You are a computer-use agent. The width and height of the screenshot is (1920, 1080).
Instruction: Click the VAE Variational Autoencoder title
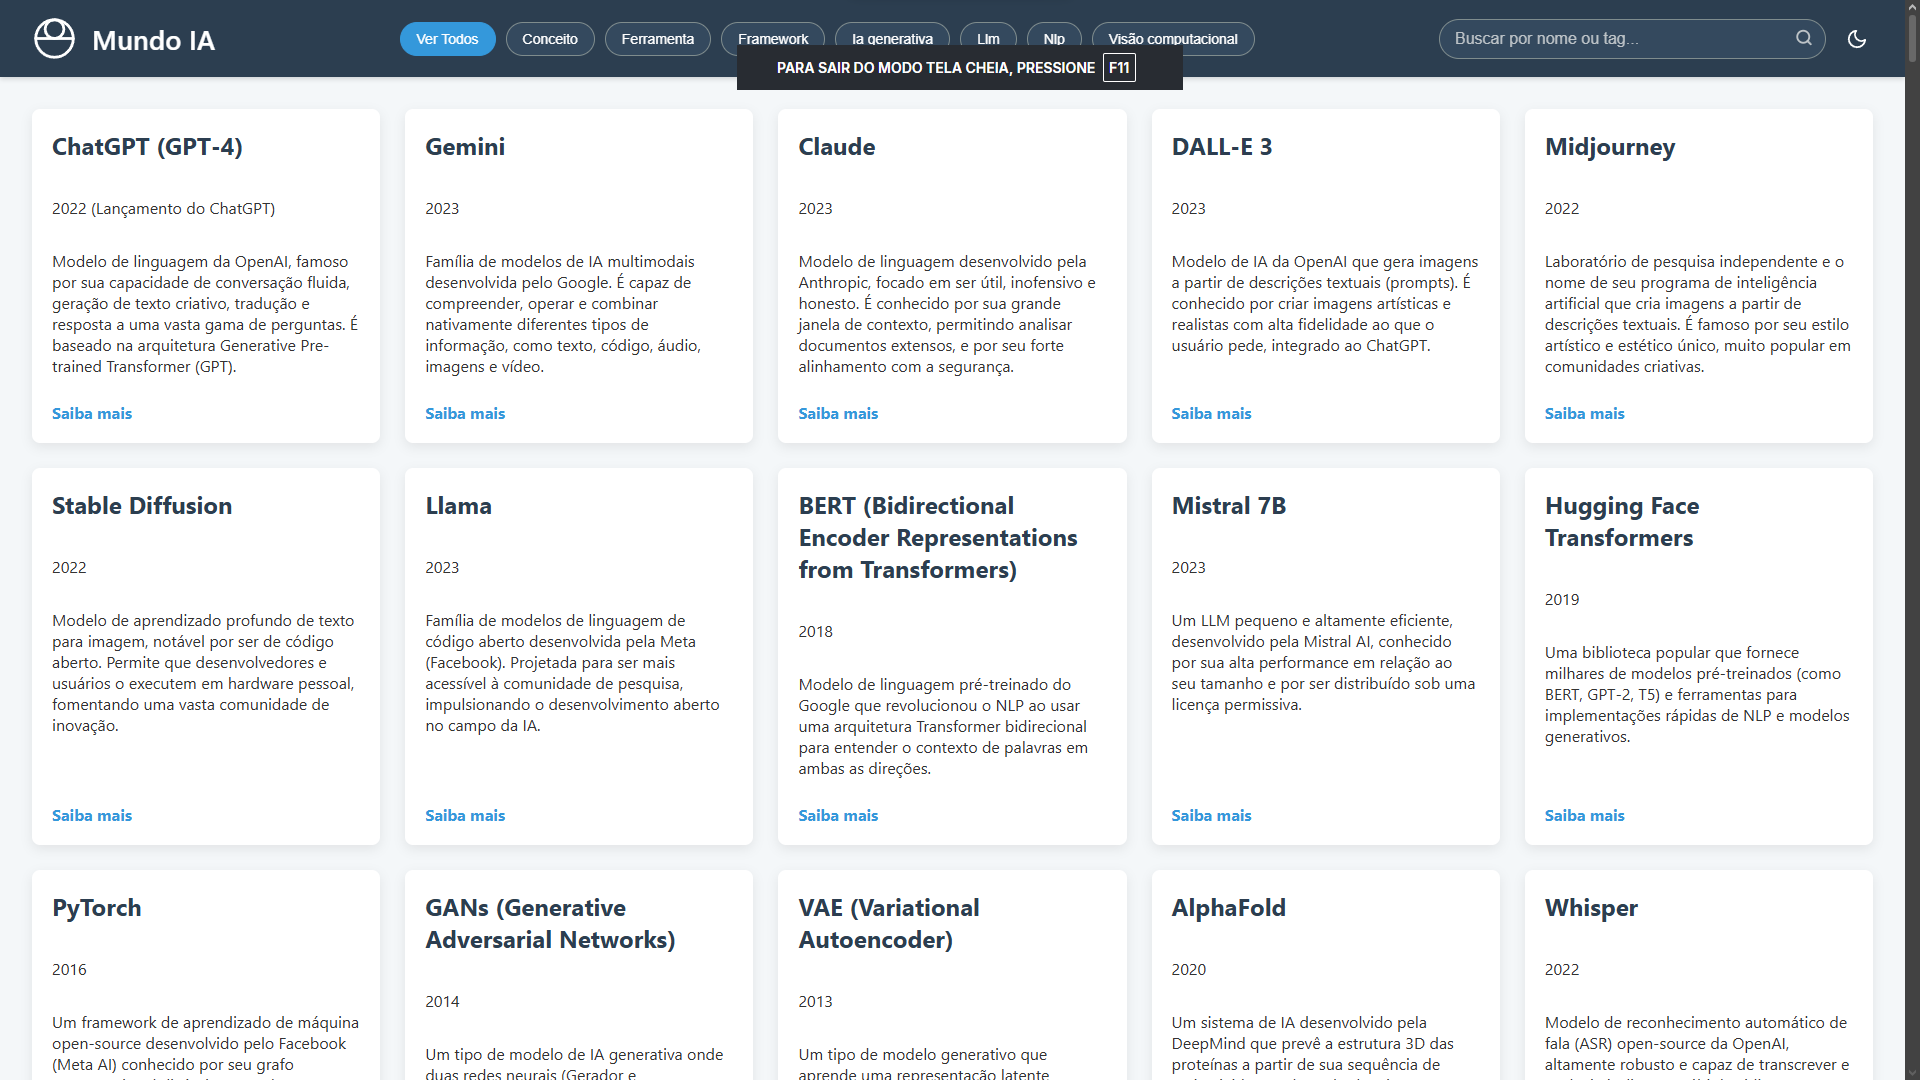coord(889,924)
